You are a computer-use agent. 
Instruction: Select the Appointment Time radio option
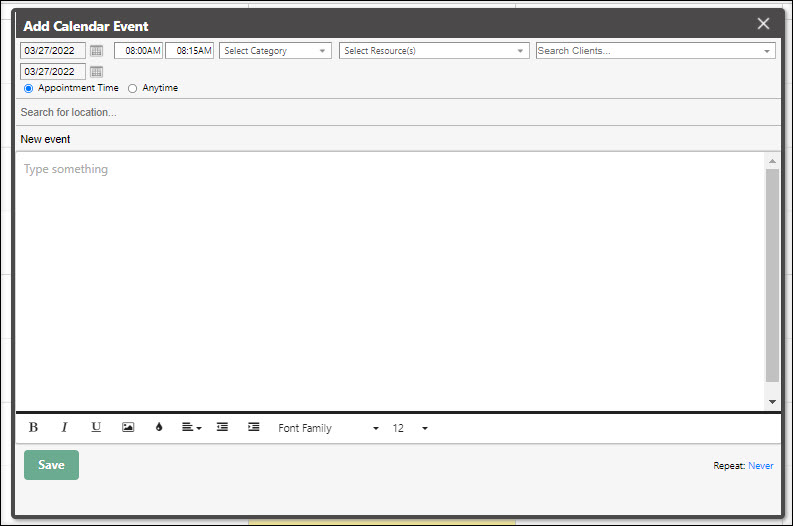[x=29, y=89]
